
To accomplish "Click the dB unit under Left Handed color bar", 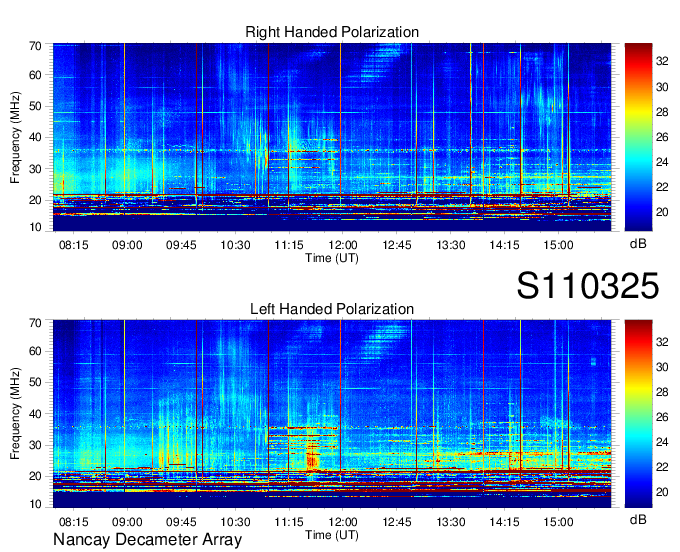I will [638, 519].
